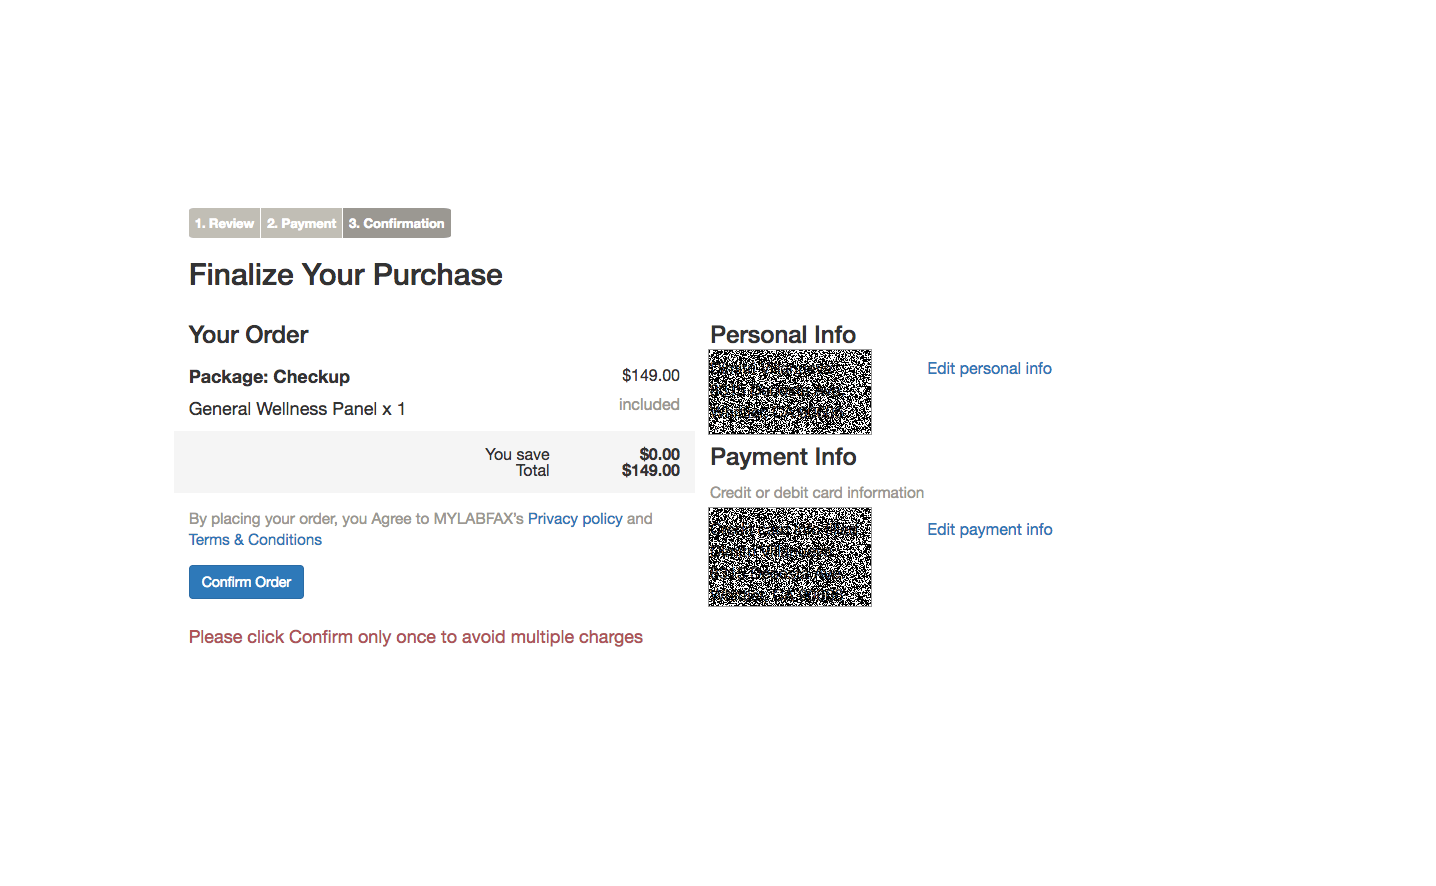
Task: Click the obscured card details block
Action: click(790, 557)
